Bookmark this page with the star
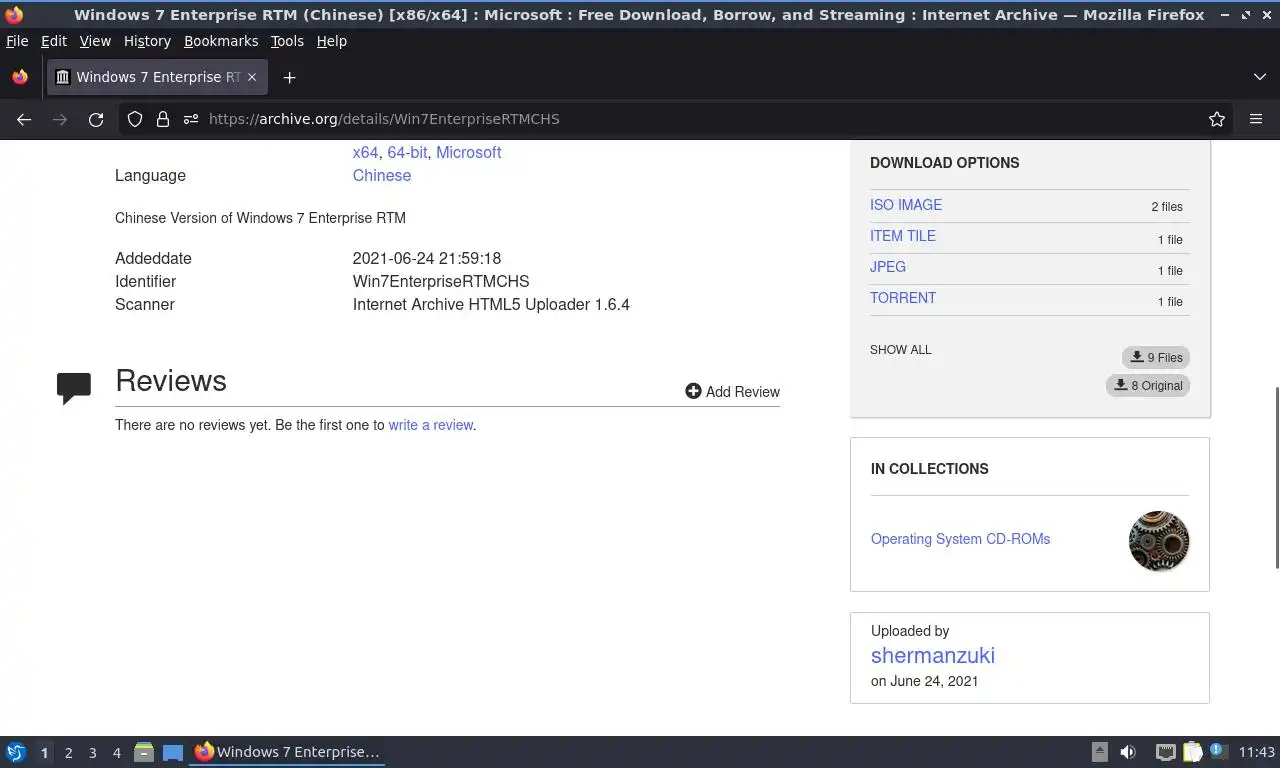Image resolution: width=1280 pixels, height=768 pixels. click(x=1217, y=119)
